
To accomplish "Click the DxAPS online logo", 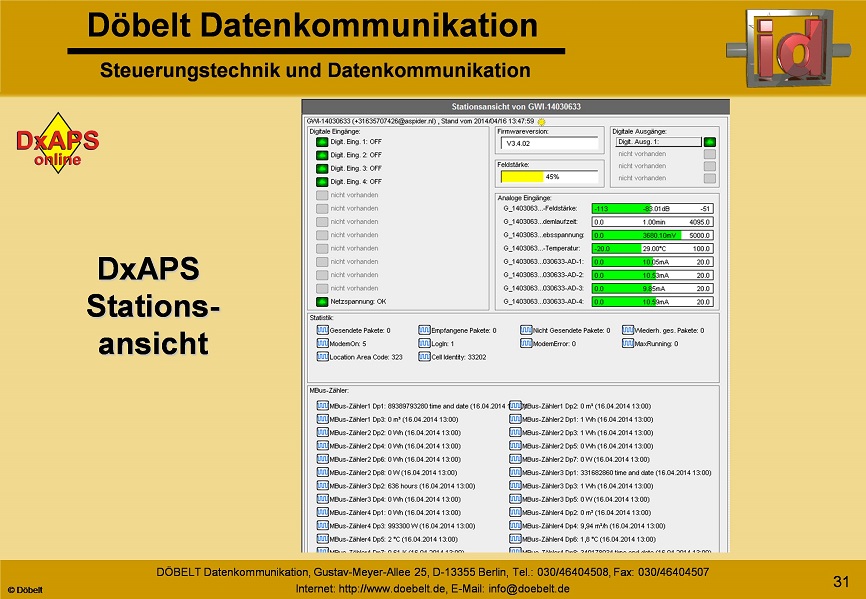I will pos(58,144).
